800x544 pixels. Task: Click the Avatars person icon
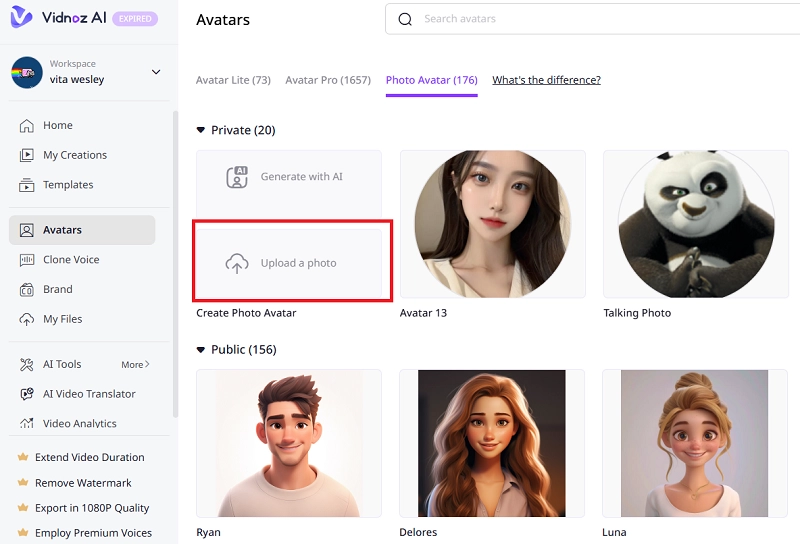(27, 230)
